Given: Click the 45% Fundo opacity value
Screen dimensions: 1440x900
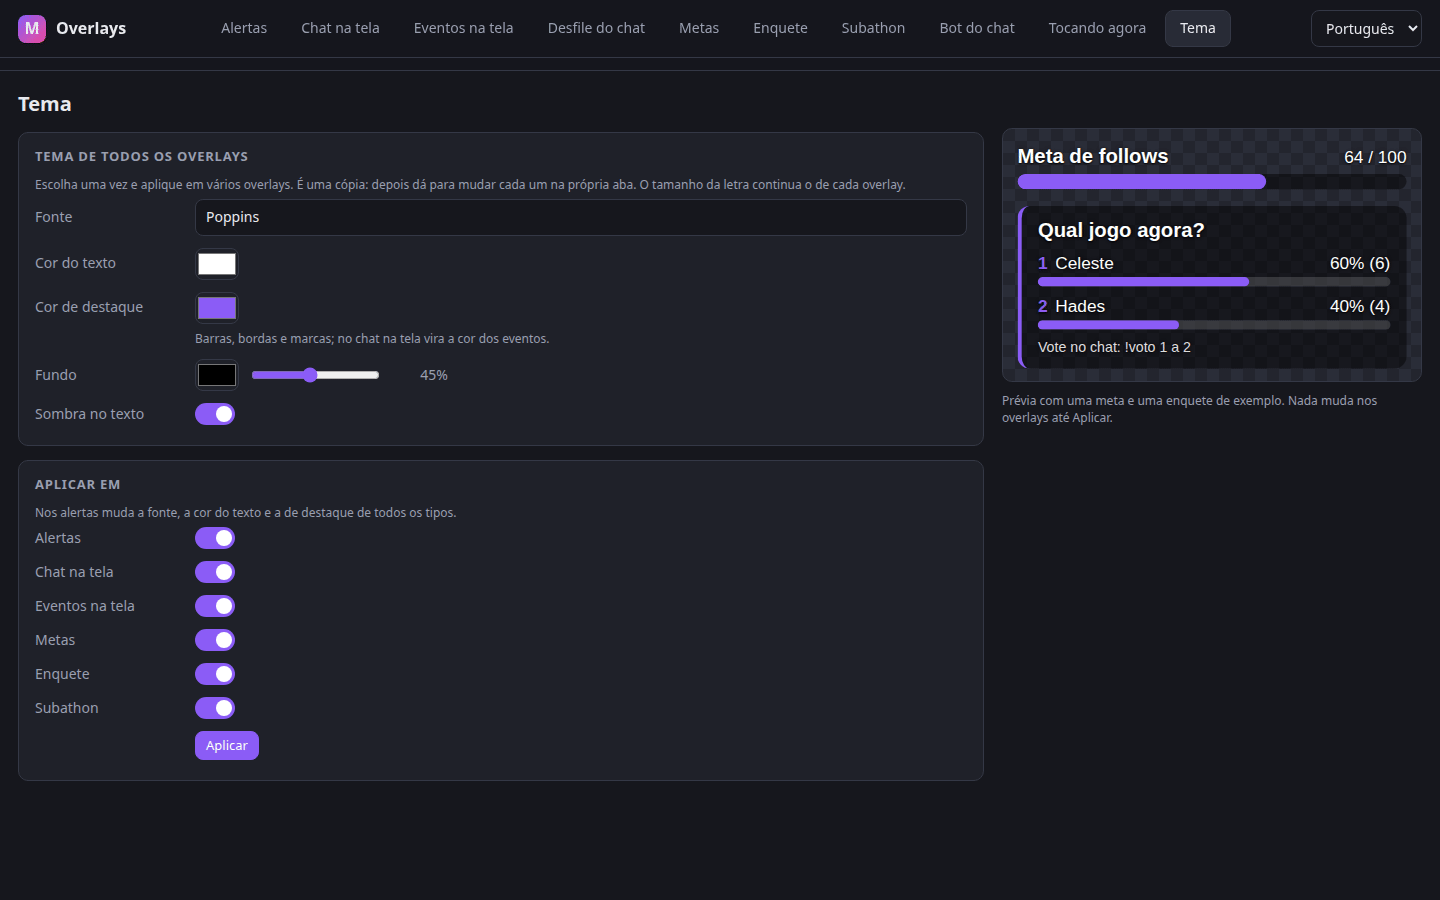Looking at the screenshot, I should [434, 375].
